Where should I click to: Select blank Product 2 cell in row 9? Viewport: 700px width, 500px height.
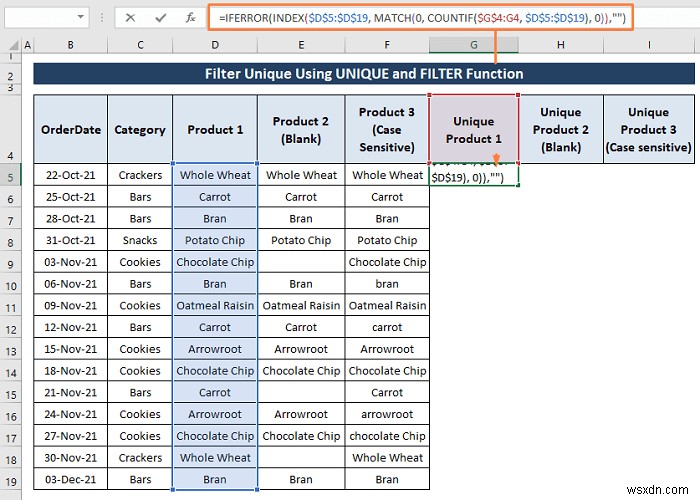pyautogui.click(x=301, y=262)
